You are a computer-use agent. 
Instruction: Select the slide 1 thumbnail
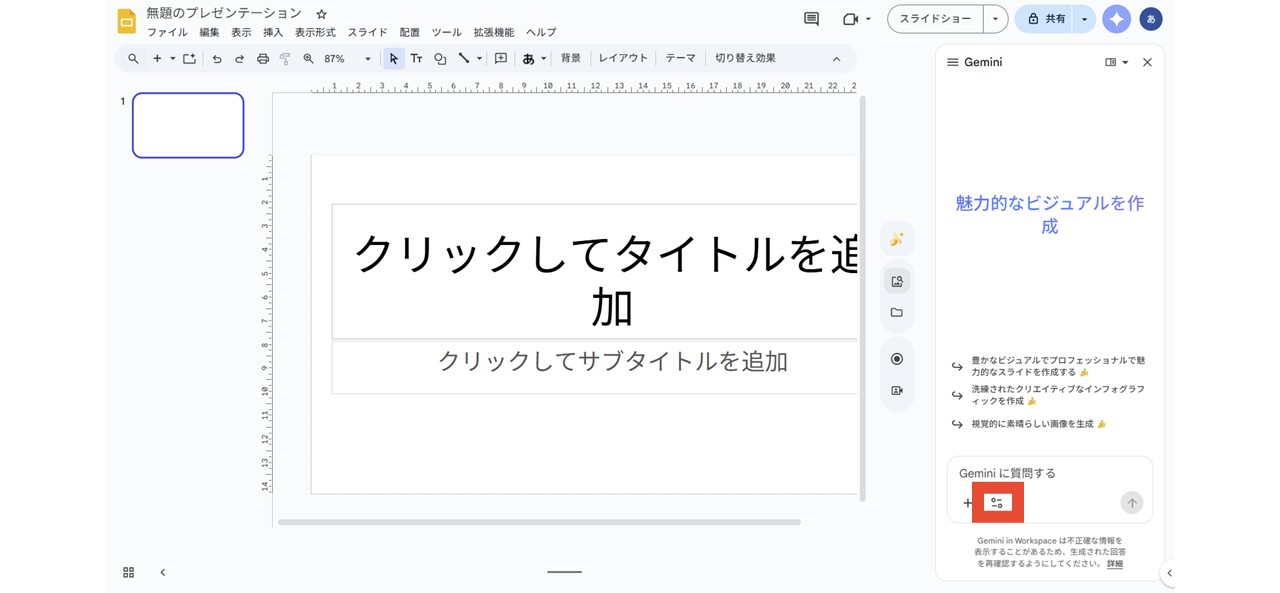(188, 124)
